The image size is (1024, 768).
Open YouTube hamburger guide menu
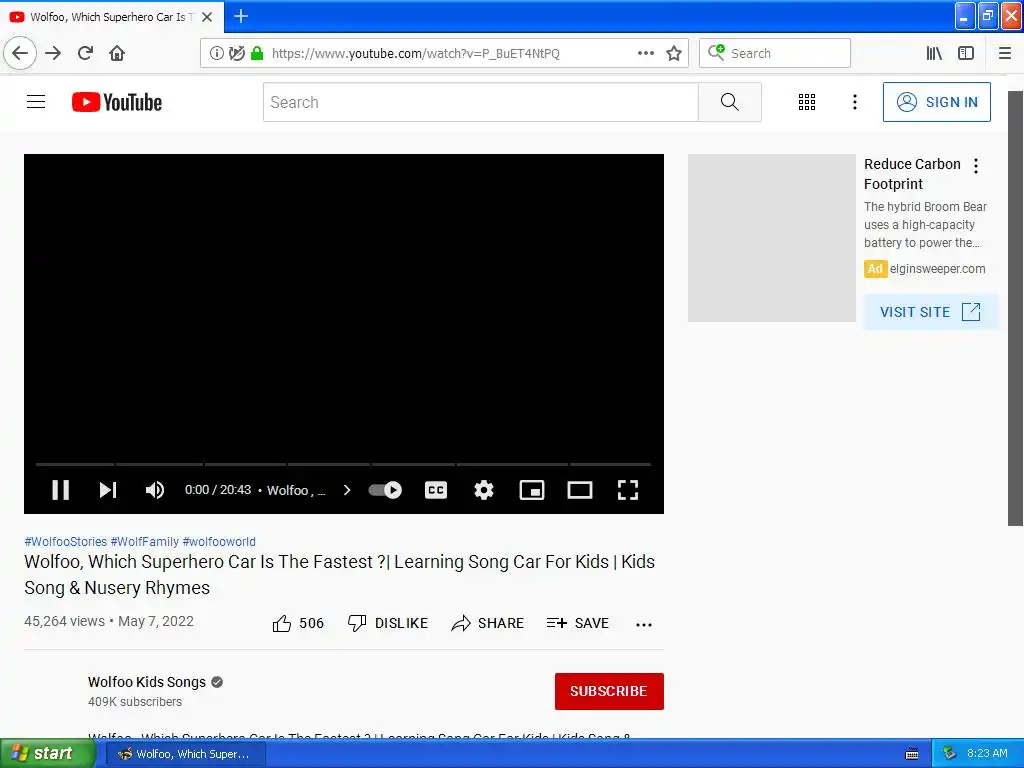(x=36, y=102)
